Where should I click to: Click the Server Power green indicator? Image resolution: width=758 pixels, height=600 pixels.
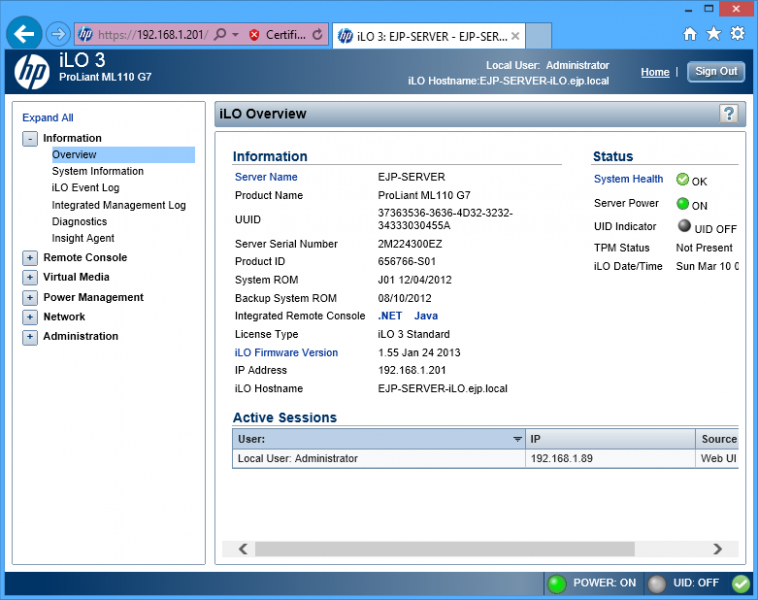coord(683,204)
